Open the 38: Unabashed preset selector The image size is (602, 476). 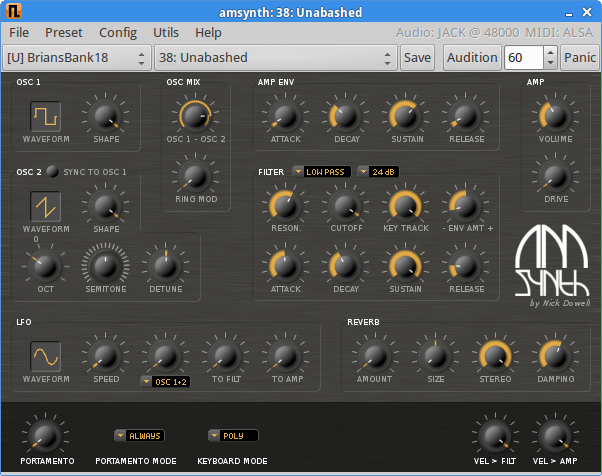coord(275,58)
